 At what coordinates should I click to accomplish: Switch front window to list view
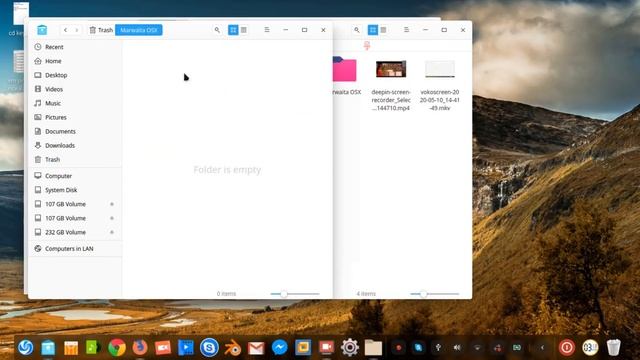click(244, 30)
